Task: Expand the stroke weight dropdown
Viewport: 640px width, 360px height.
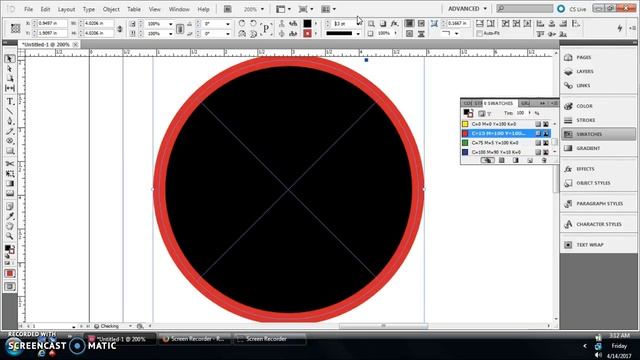Action: [x=358, y=24]
